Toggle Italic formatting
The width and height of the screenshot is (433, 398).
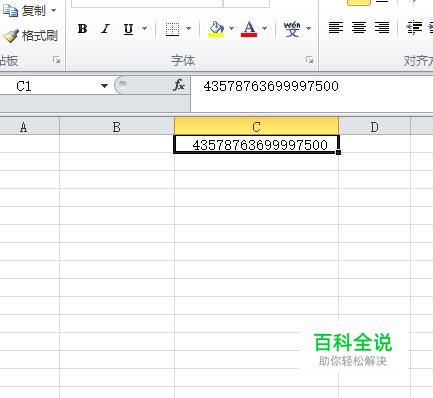pyautogui.click(x=105, y=29)
